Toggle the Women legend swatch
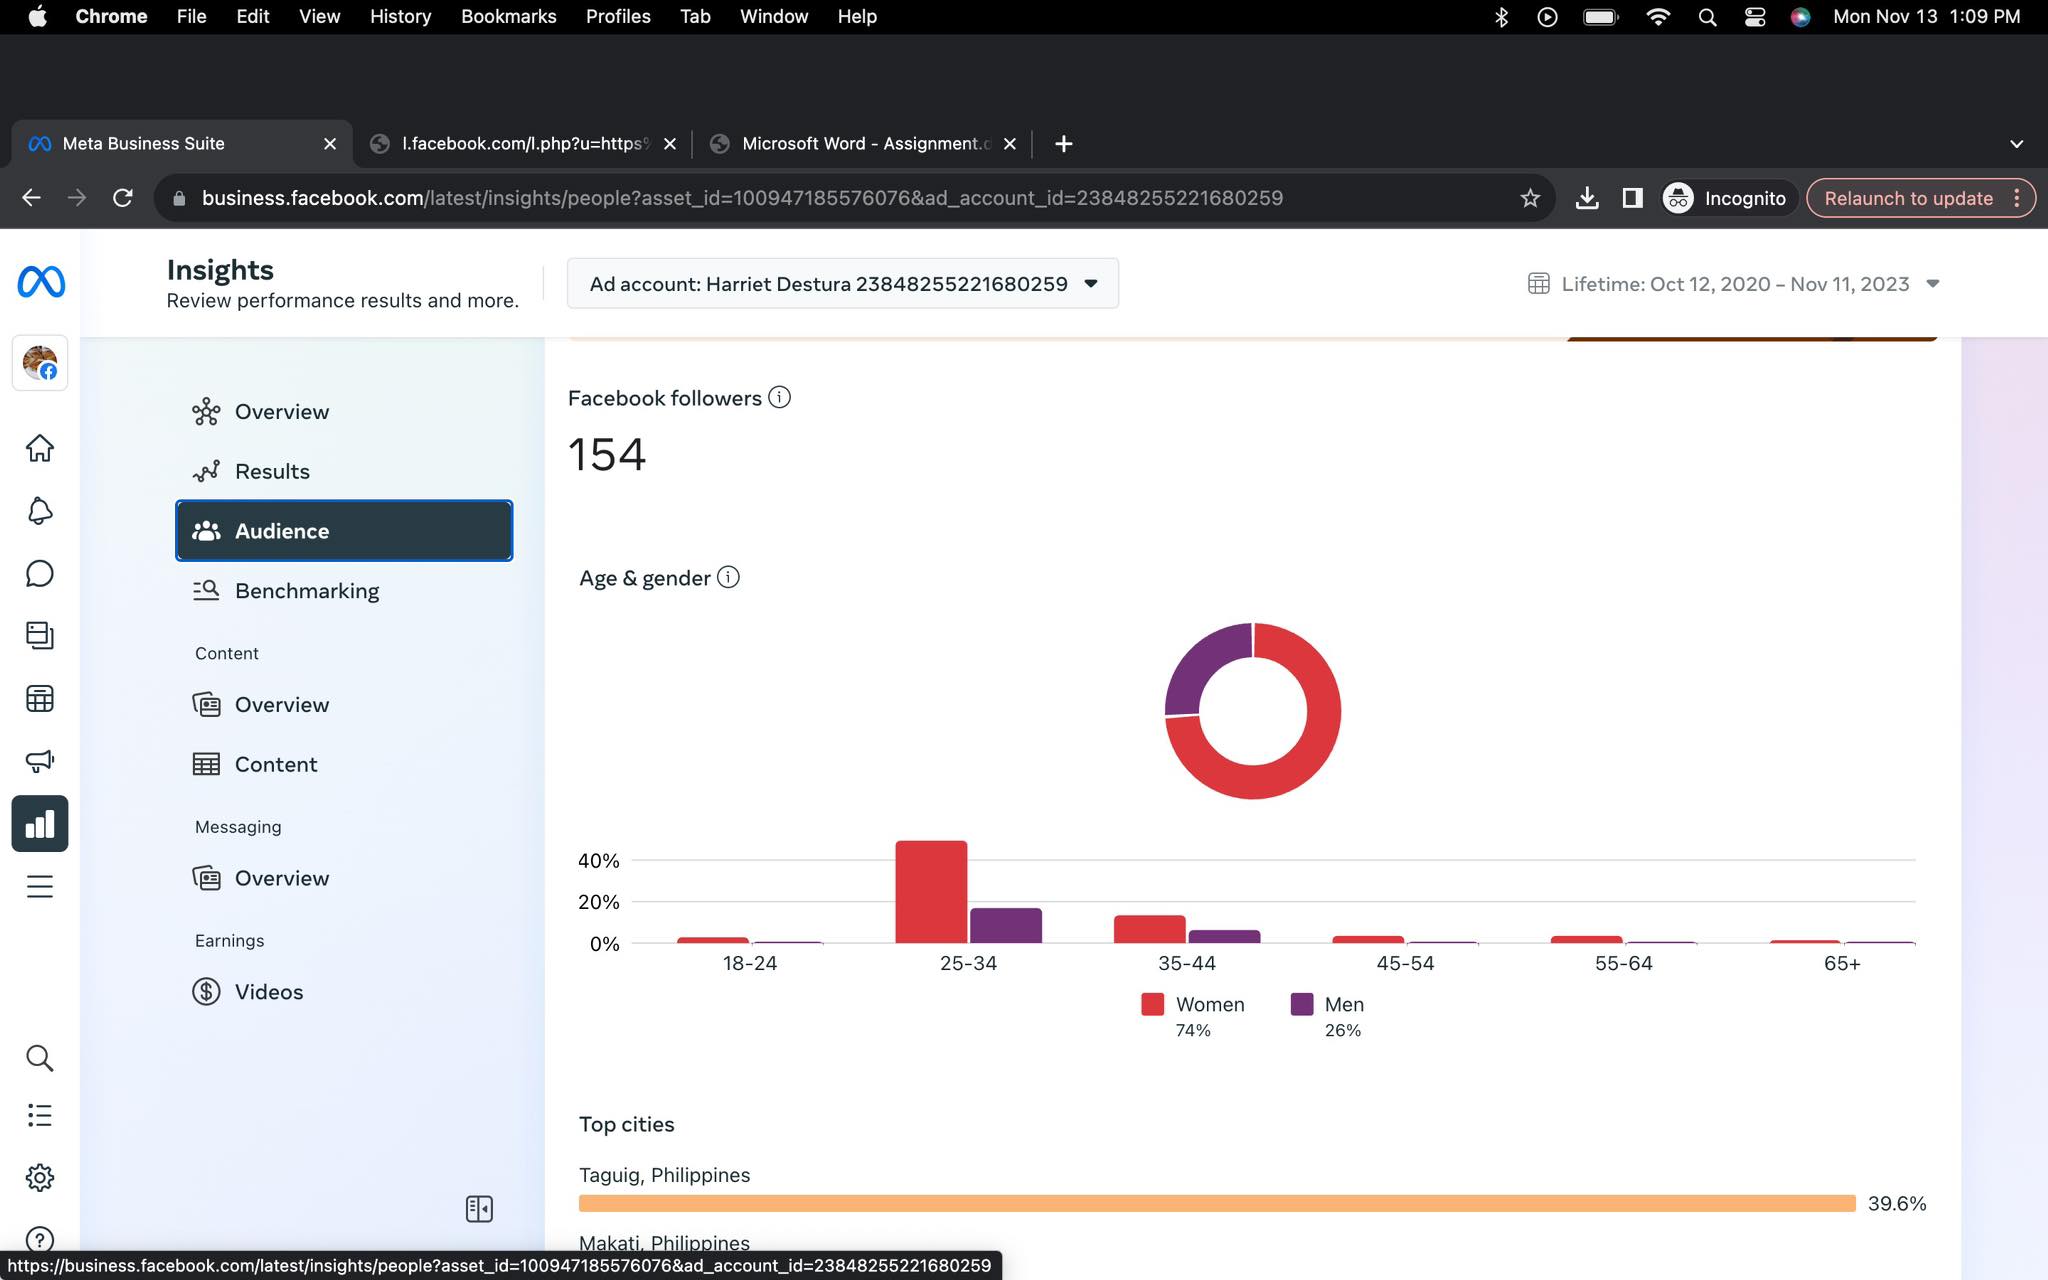The width and height of the screenshot is (2048, 1280). (x=1152, y=1004)
